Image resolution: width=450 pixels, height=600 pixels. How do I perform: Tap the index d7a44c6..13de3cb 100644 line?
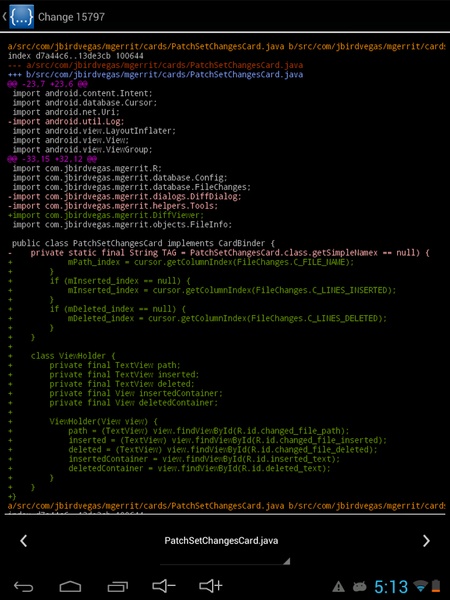[76, 56]
